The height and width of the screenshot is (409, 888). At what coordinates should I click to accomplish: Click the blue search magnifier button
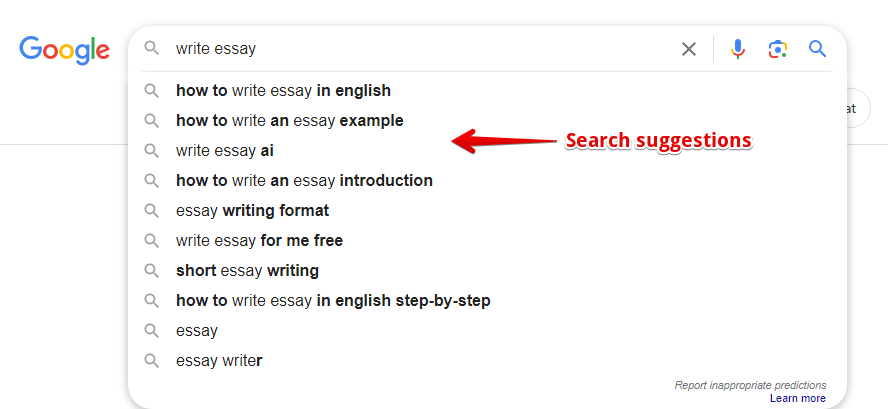pos(818,49)
